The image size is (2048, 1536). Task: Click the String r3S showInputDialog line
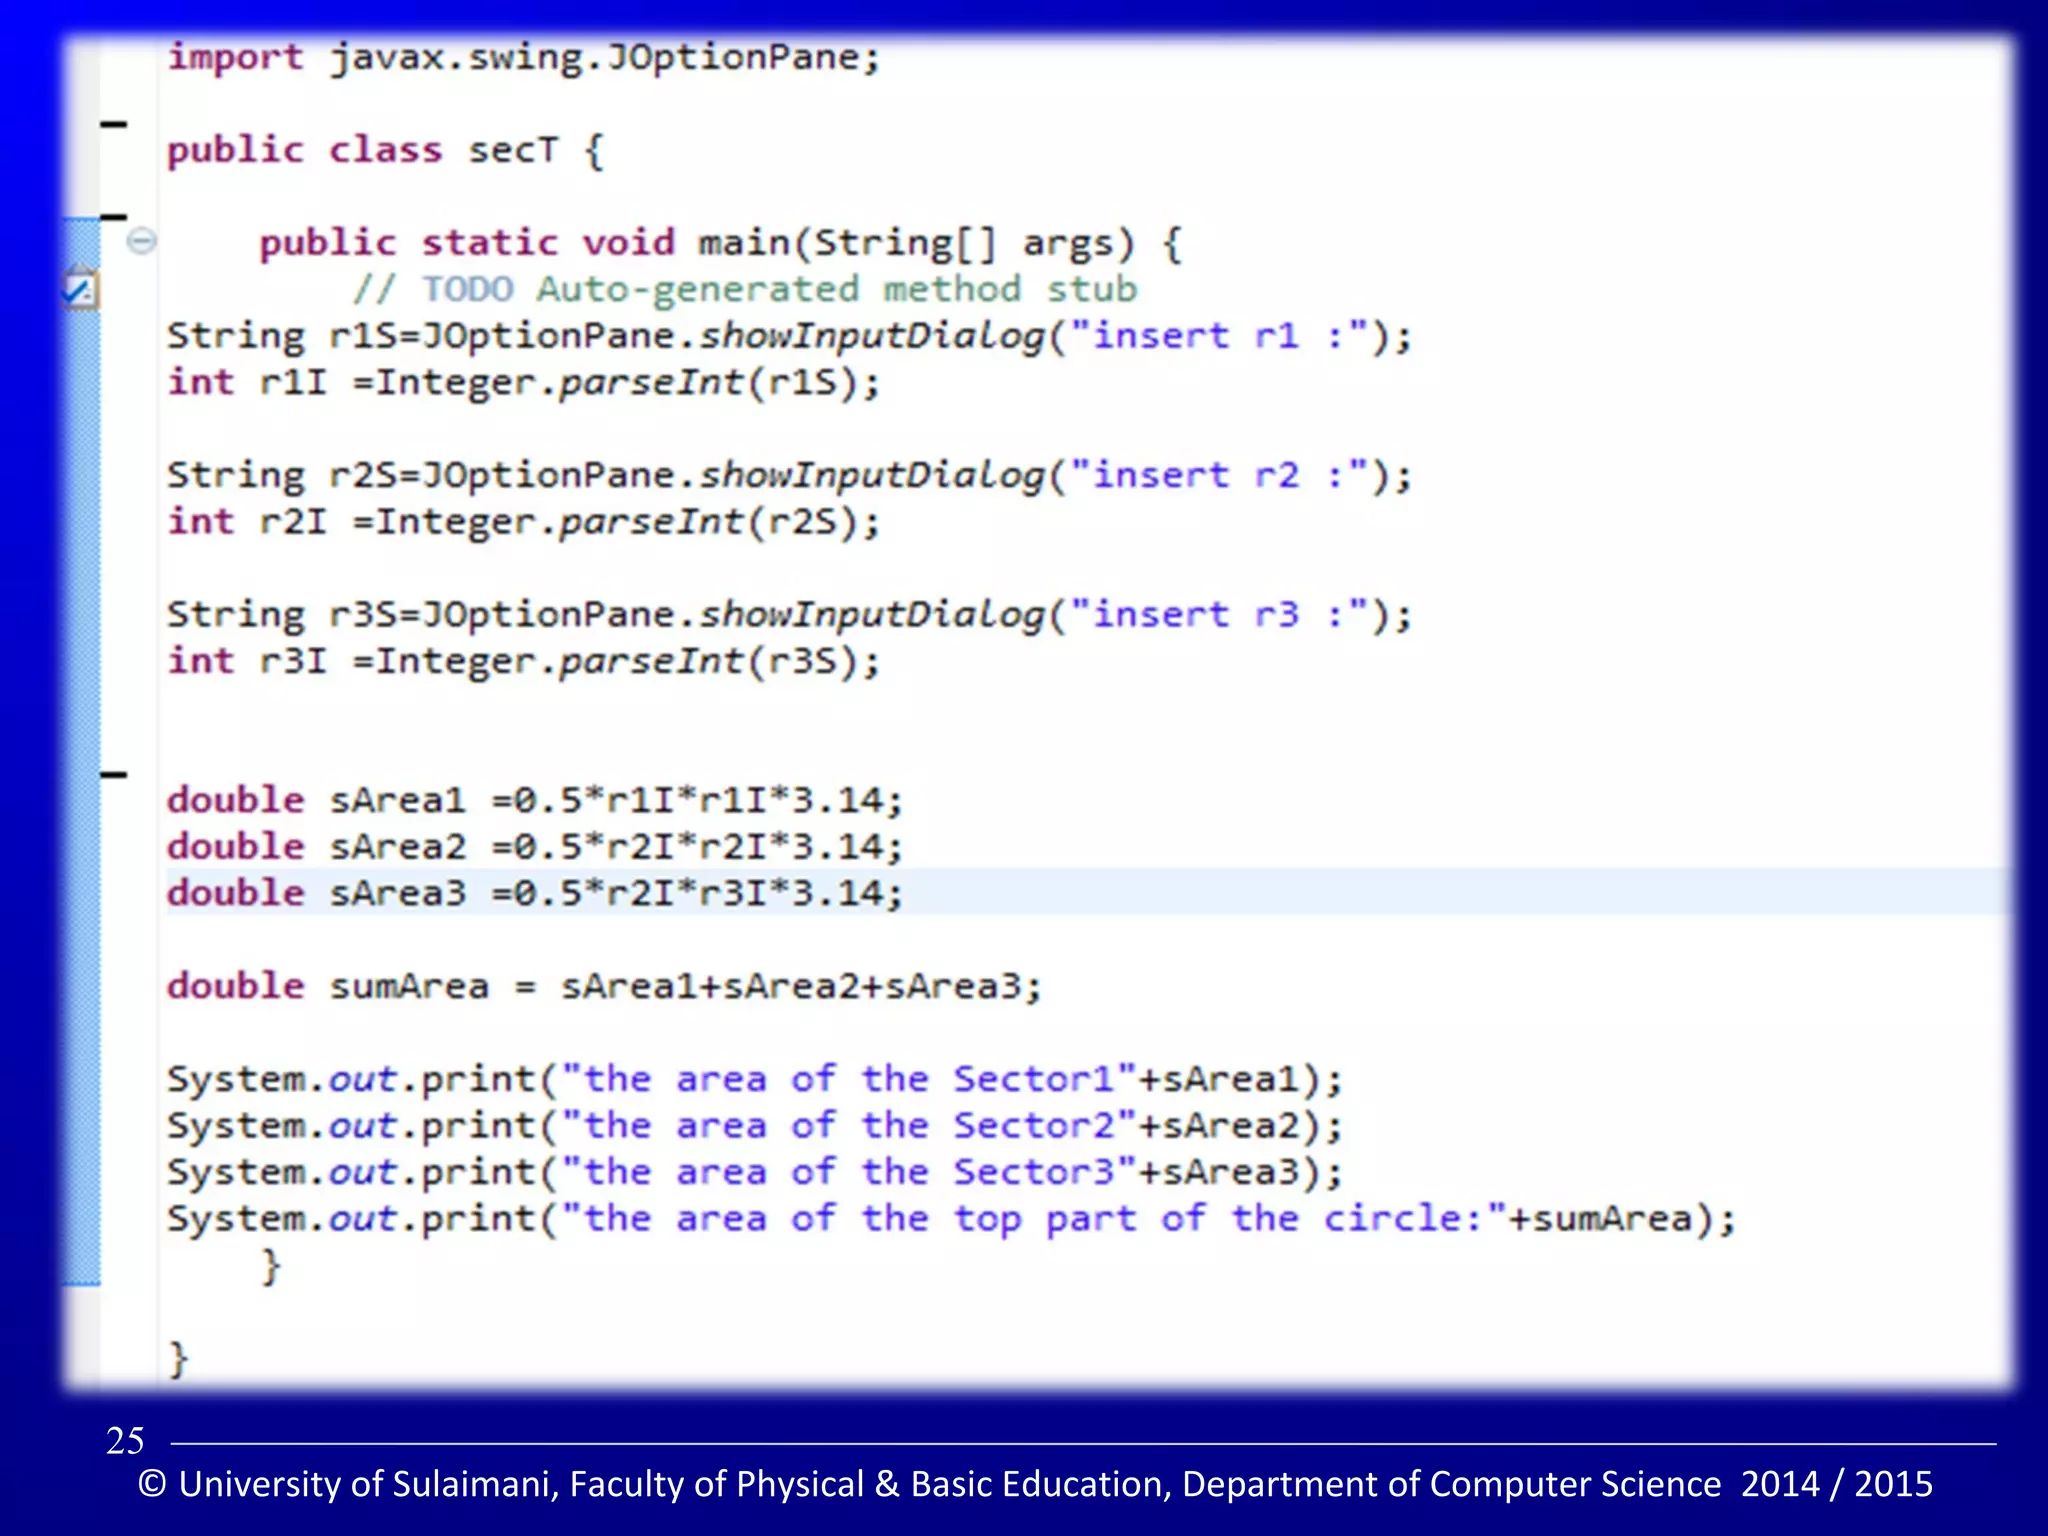(789, 614)
